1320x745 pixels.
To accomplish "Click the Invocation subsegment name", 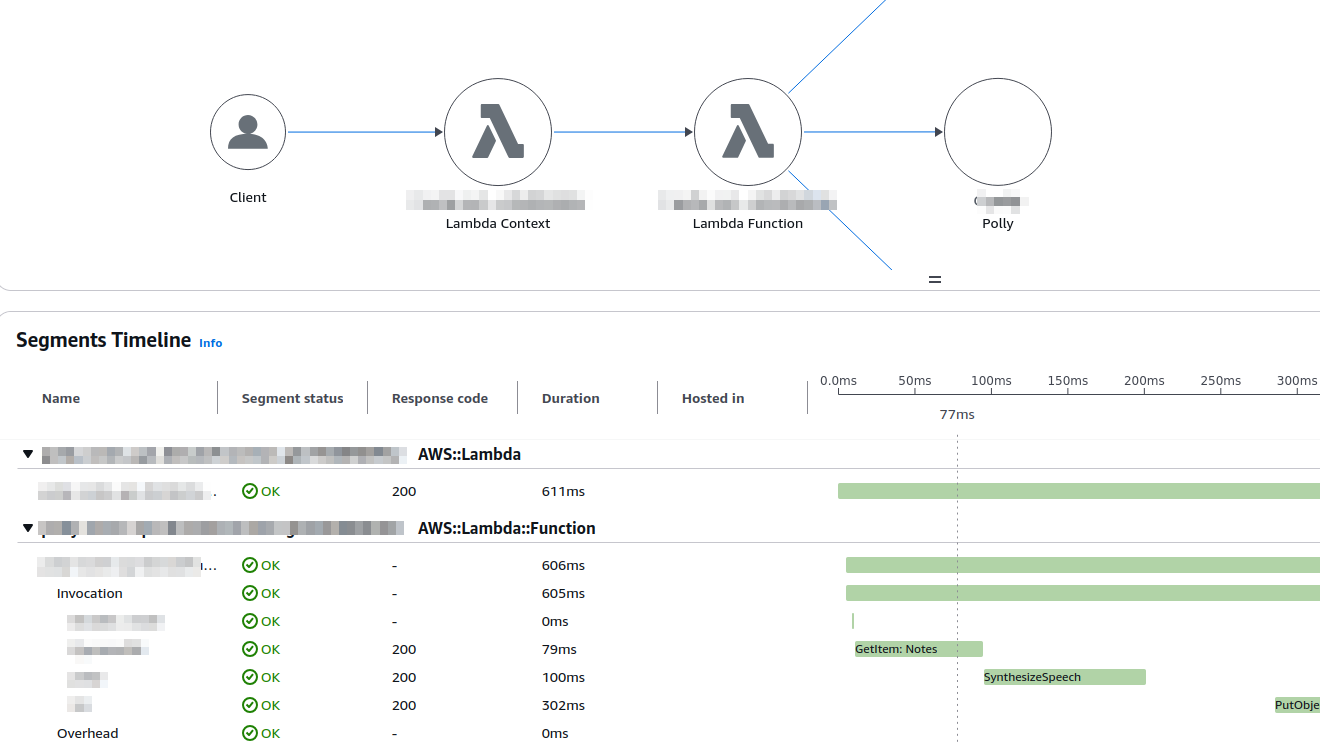I will click(90, 593).
